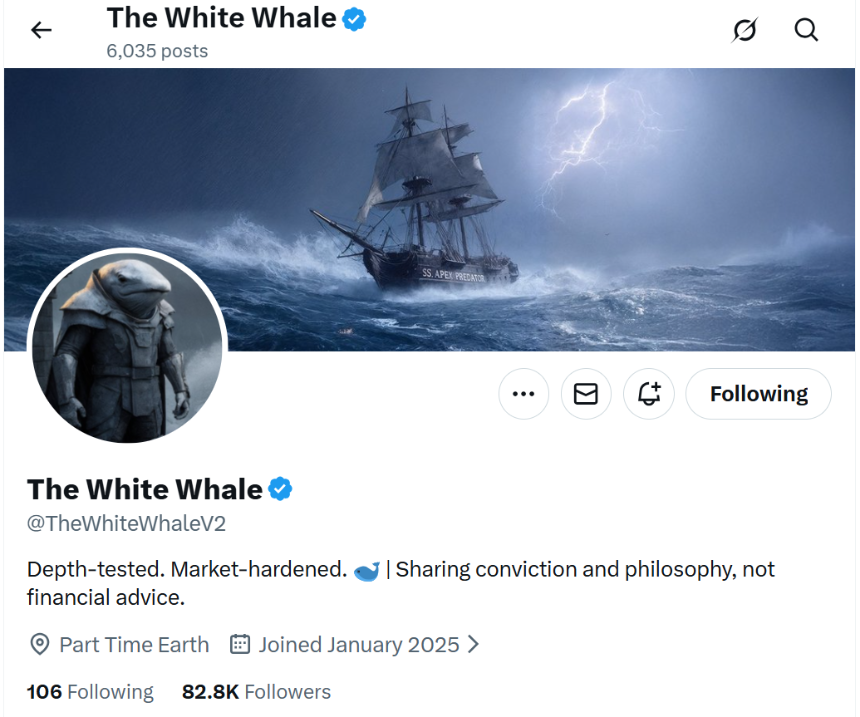The image size is (860, 717).
Task: Enable post notifications with the bell icon
Action: tap(649, 393)
